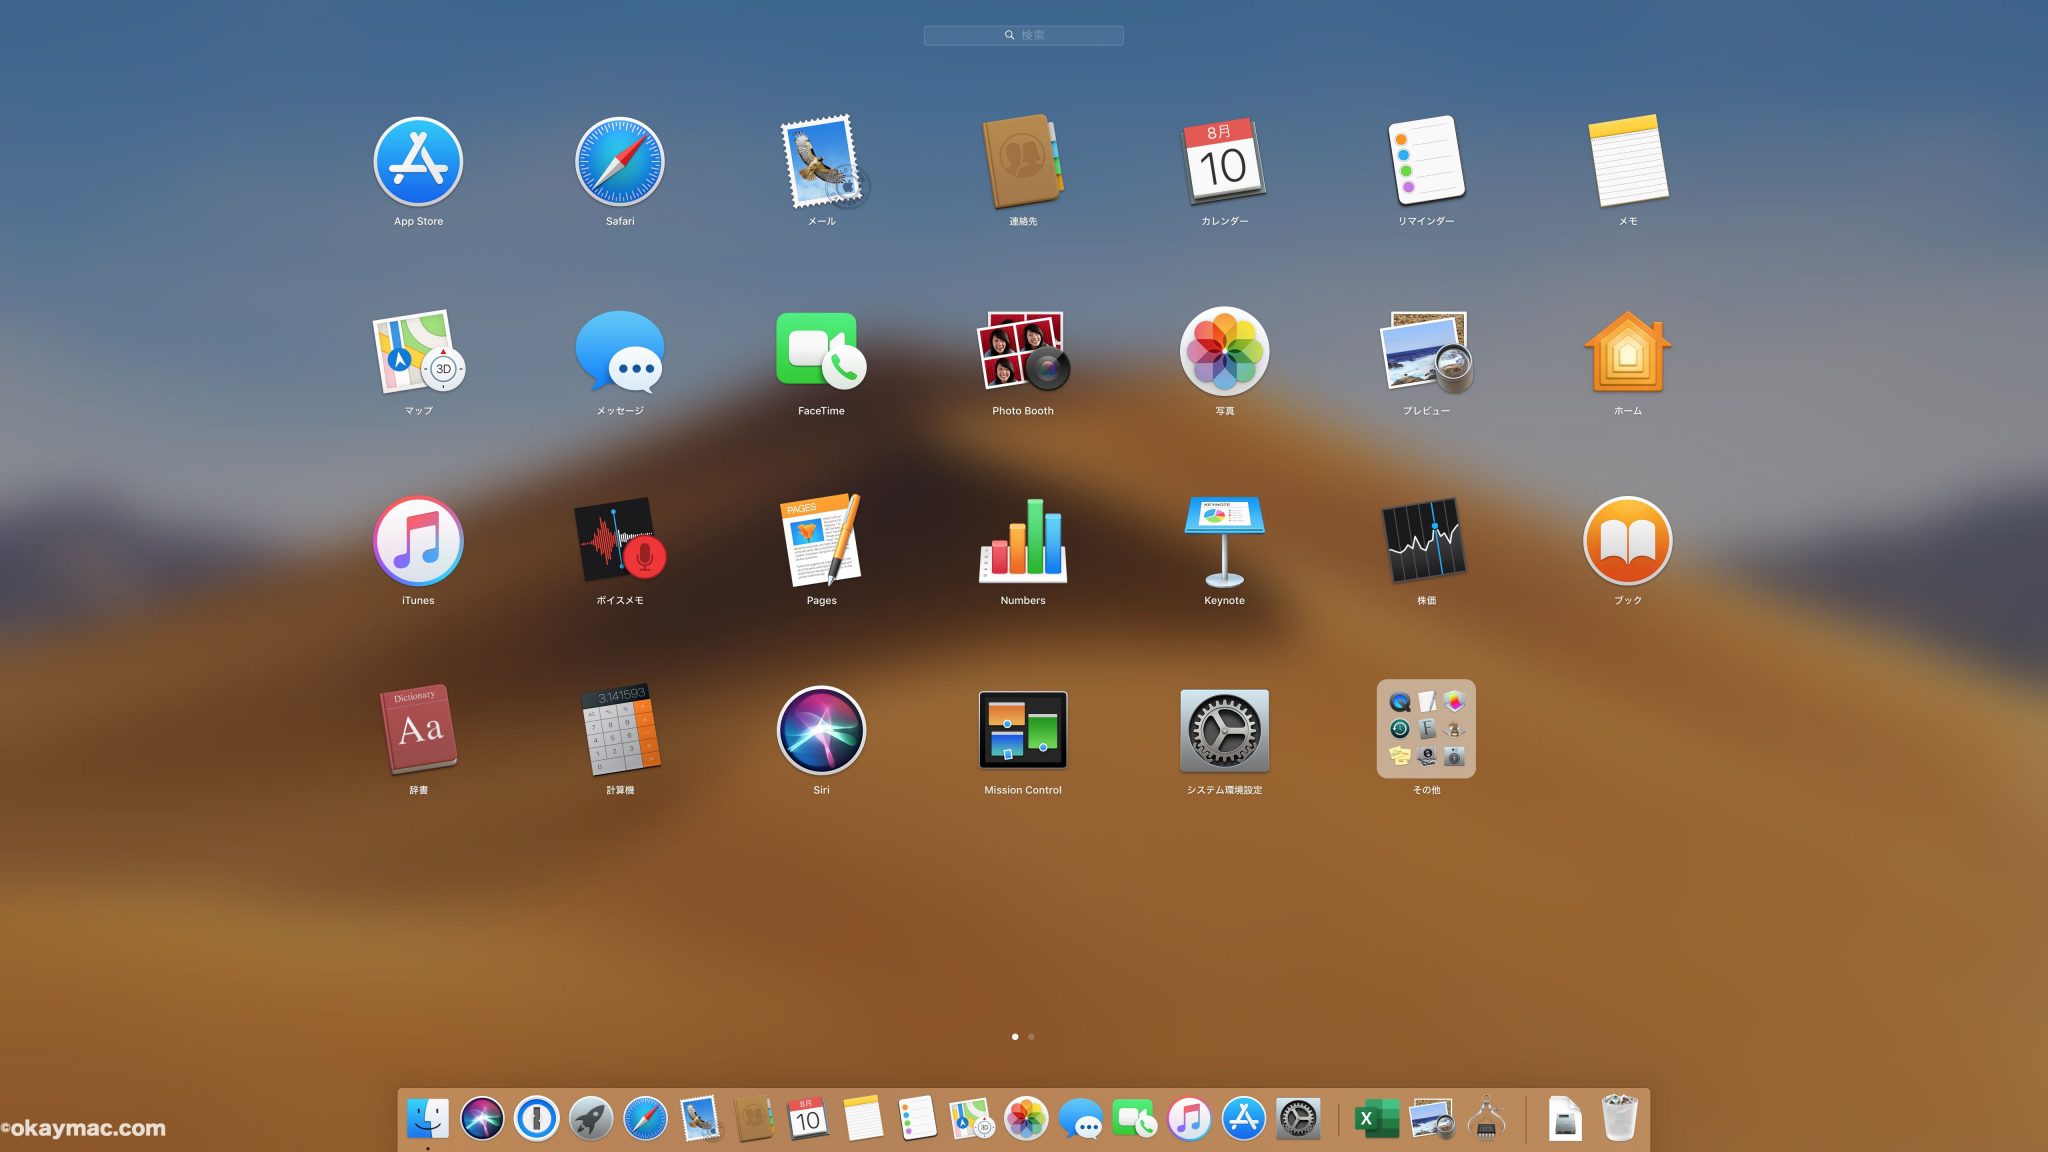Image resolution: width=2048 pixels, height=1152 pixels.
Task: Open Preview icon in the Dock
Action: tap(1431, 1118)
